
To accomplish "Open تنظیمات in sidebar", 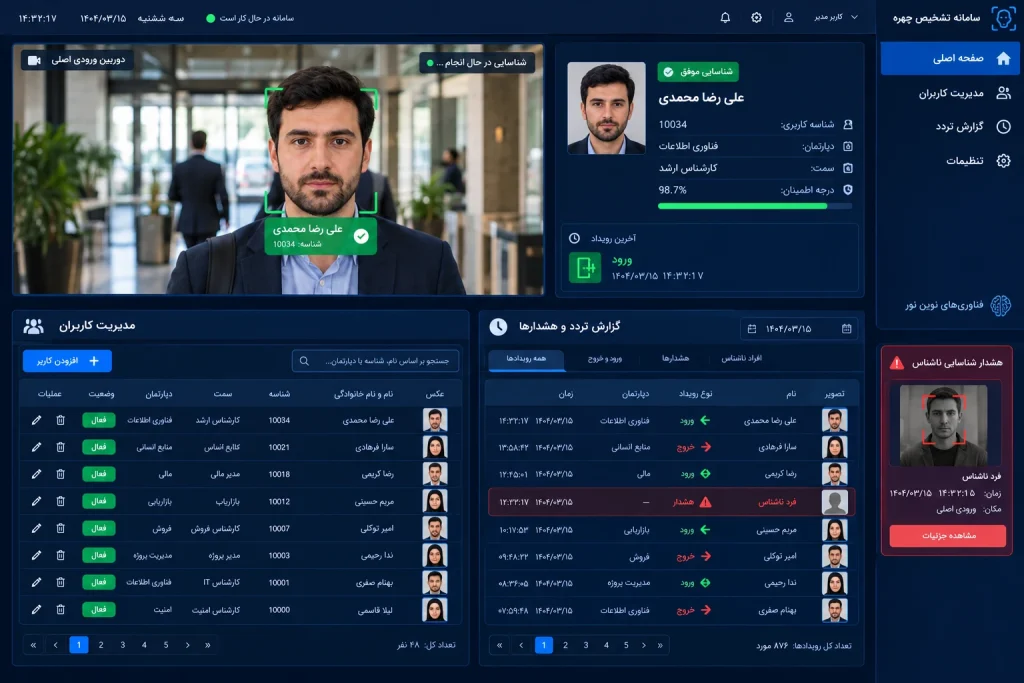I will tap(950, 161).
